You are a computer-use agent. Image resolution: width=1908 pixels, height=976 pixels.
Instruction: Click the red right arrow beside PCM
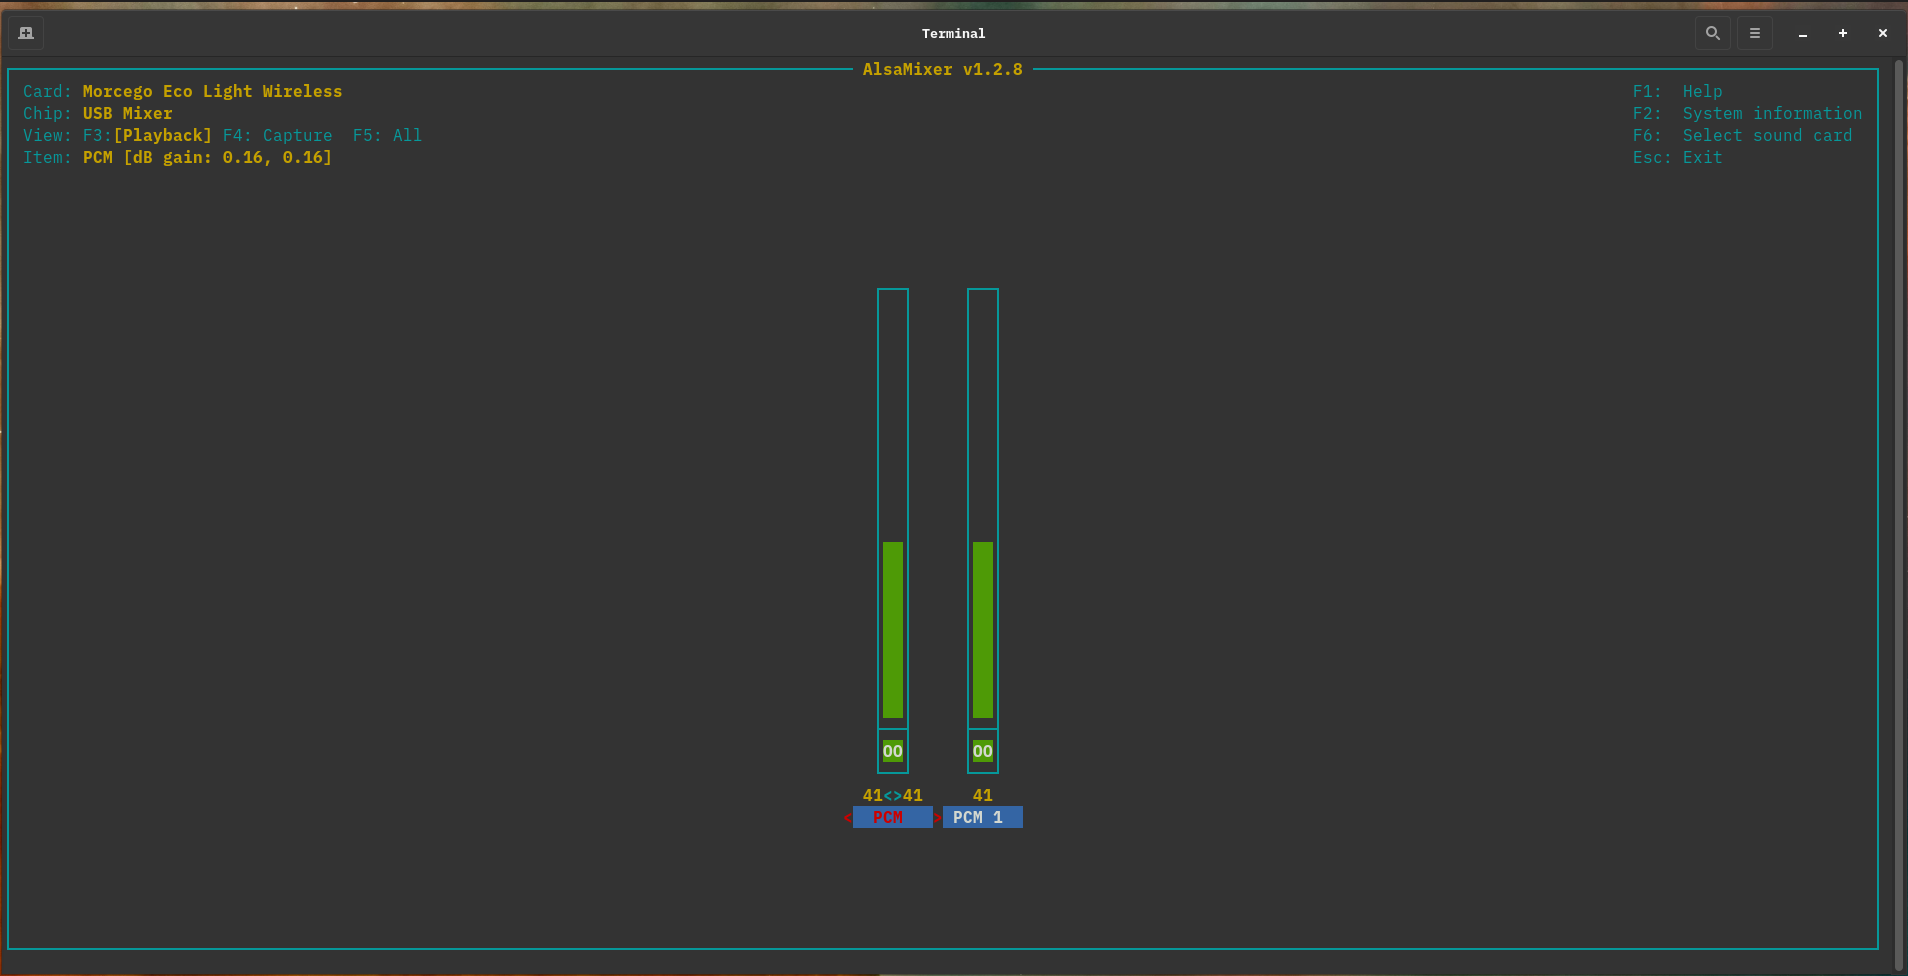tap(938, 818)
